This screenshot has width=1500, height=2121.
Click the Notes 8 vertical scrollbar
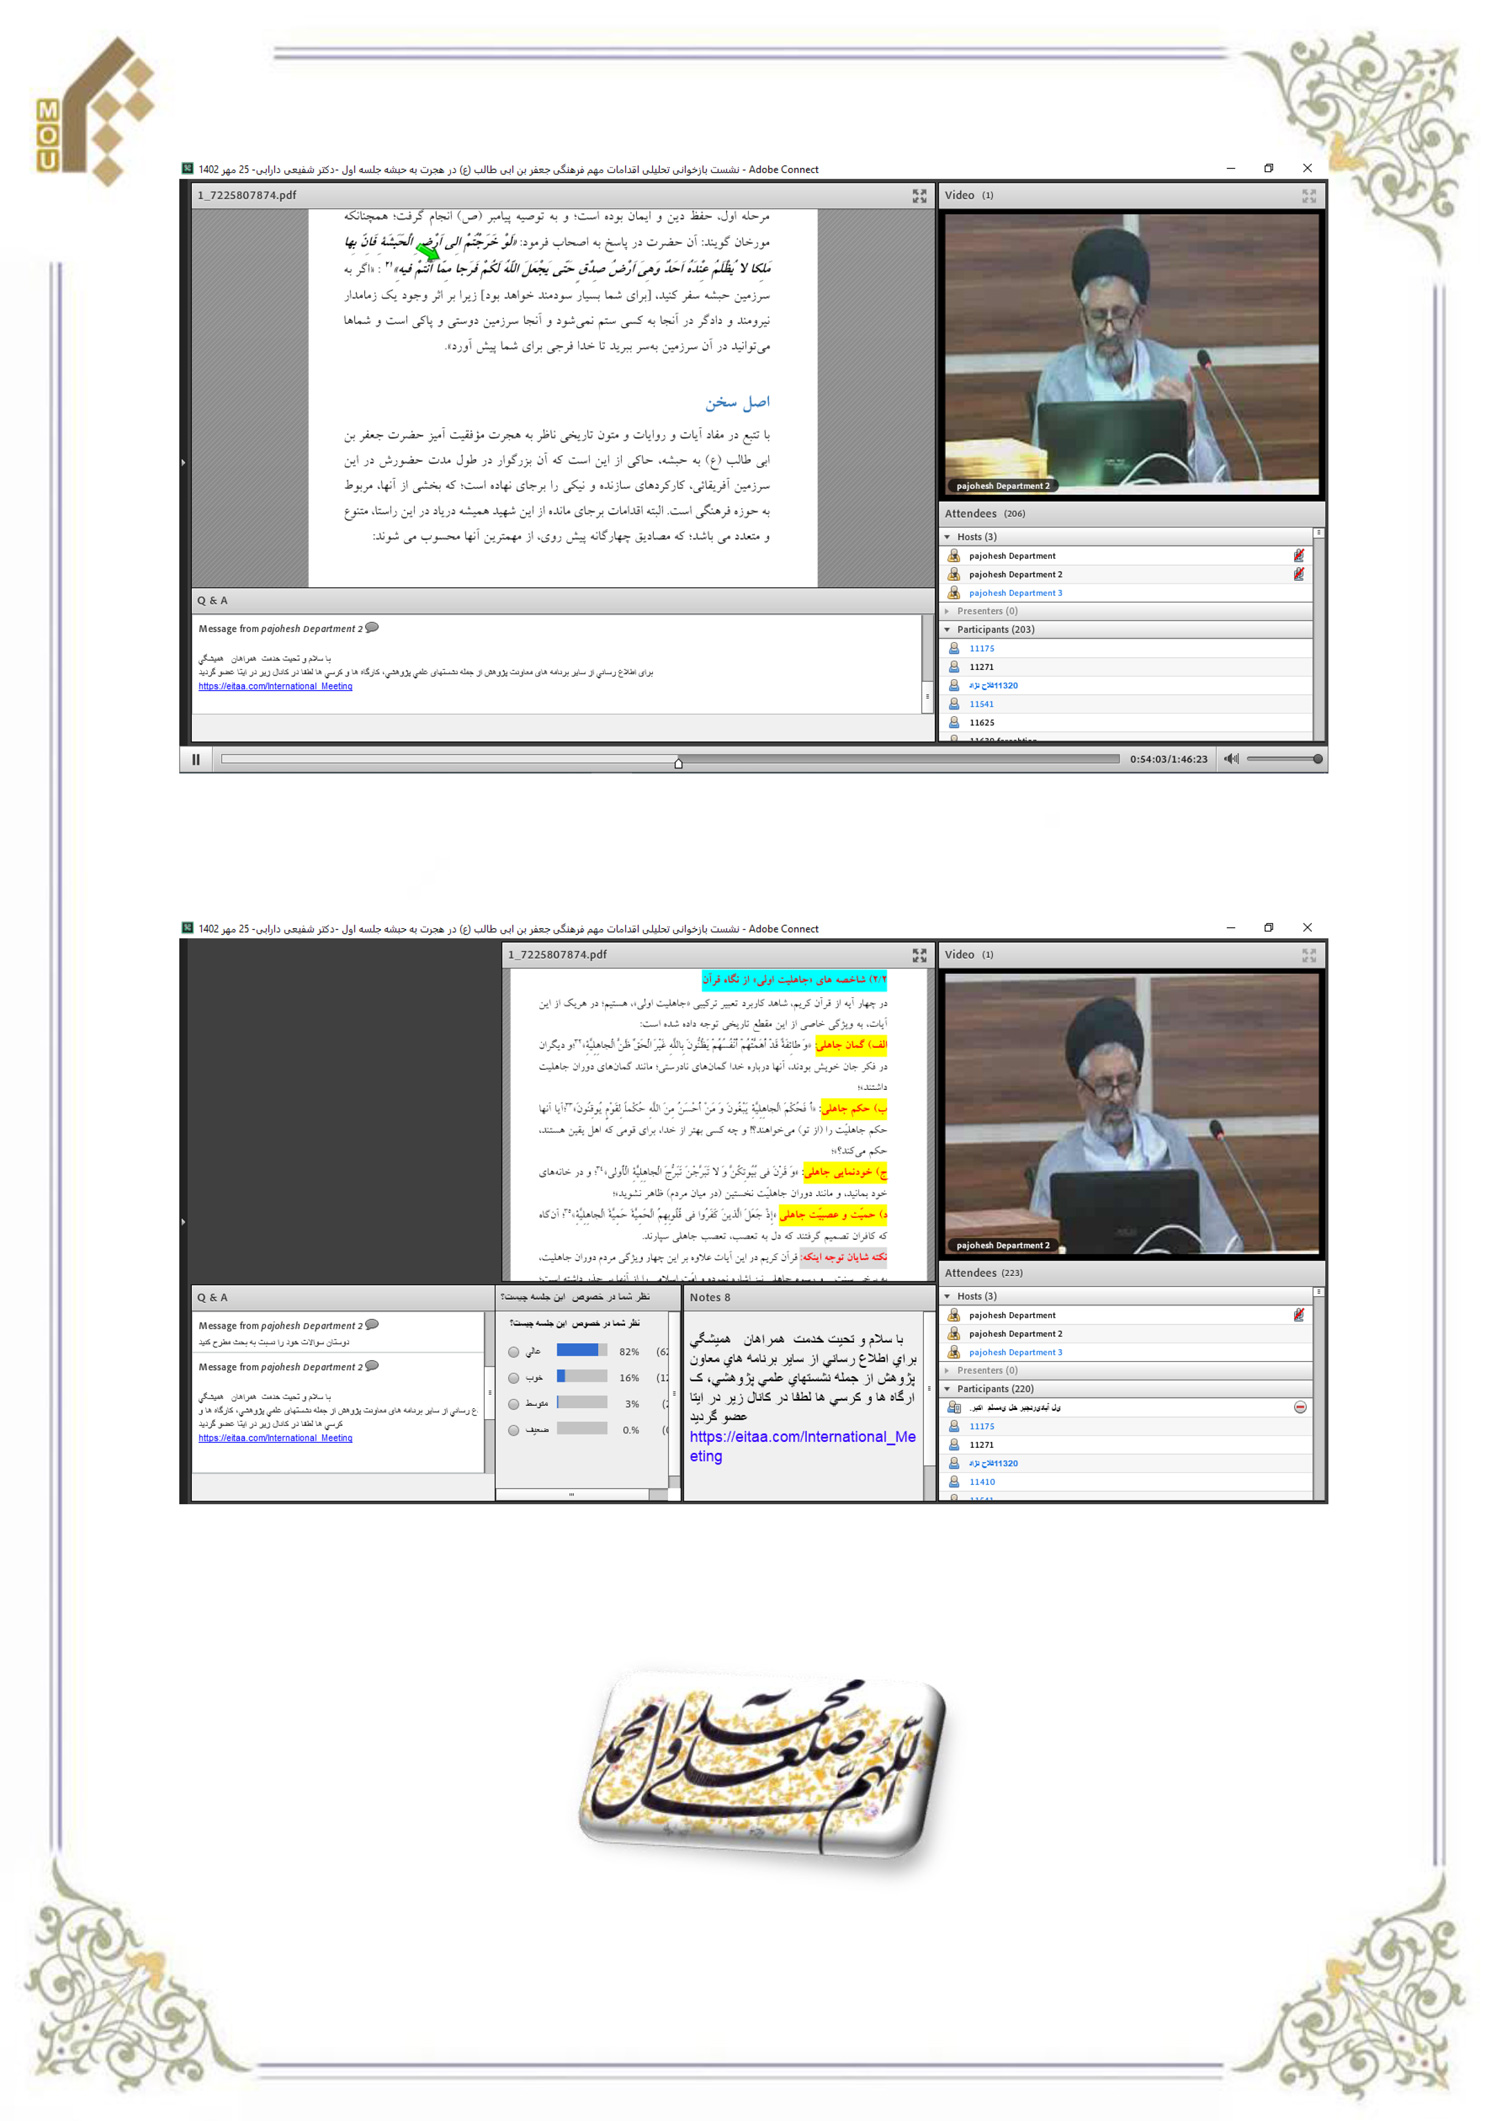tap(929, 1405)
